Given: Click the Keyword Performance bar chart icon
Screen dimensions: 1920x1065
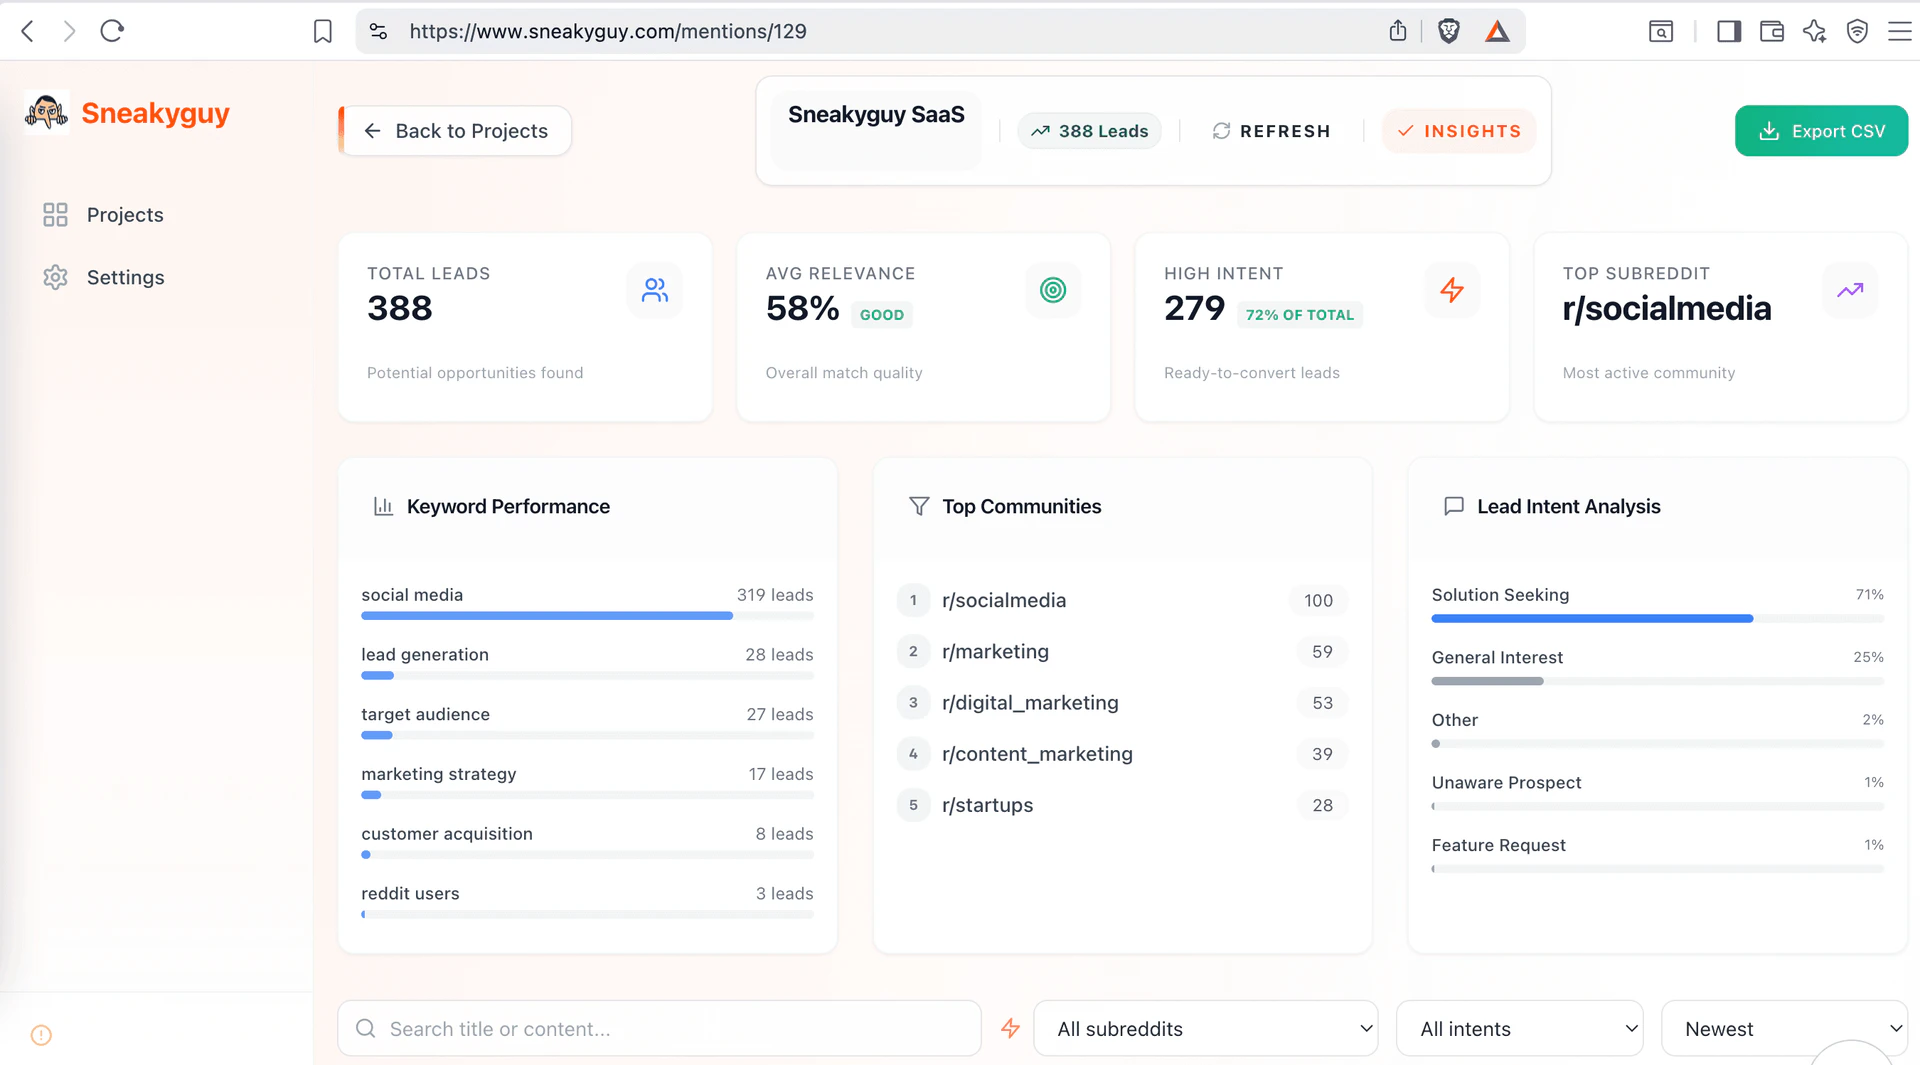Looking at the screenshot, I should coord(383,506).
